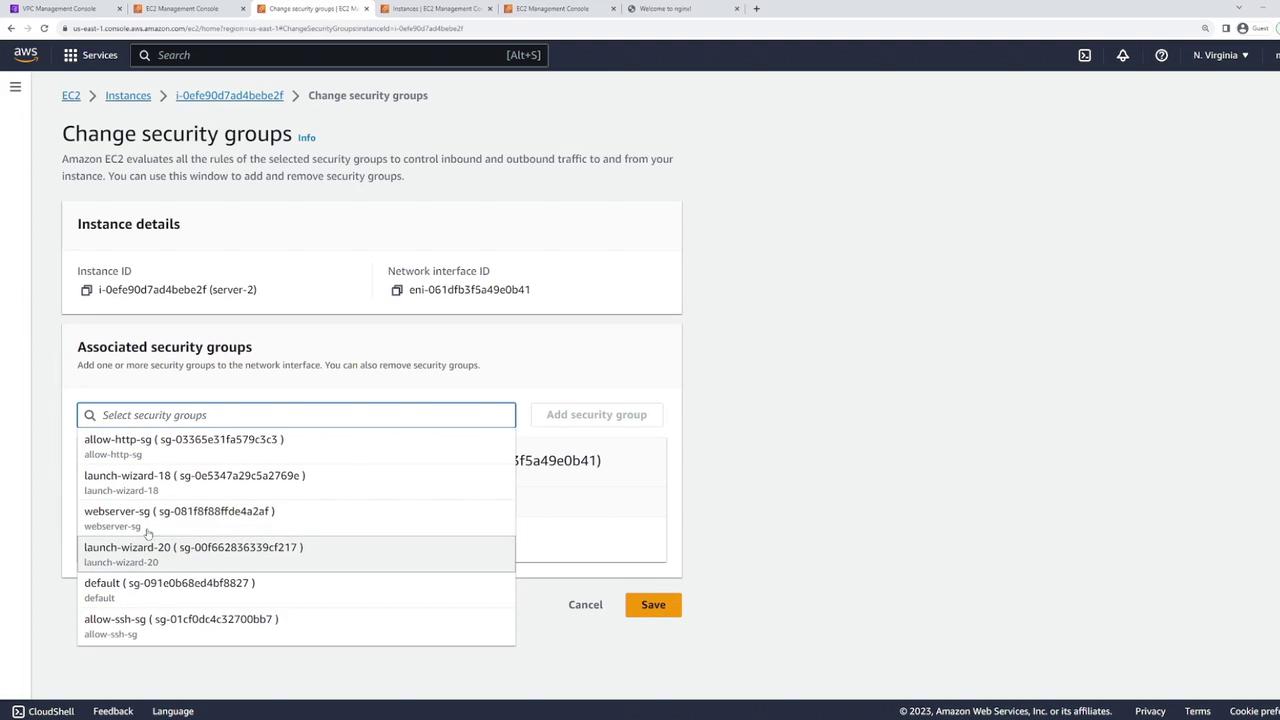Open the Services grid menu
Viewport: 1280px width, 720px height.
pos(91,55)
